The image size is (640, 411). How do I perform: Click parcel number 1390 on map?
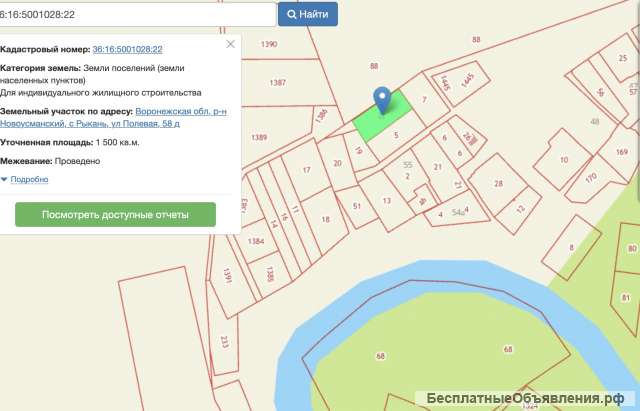click(x=268, y=45)
